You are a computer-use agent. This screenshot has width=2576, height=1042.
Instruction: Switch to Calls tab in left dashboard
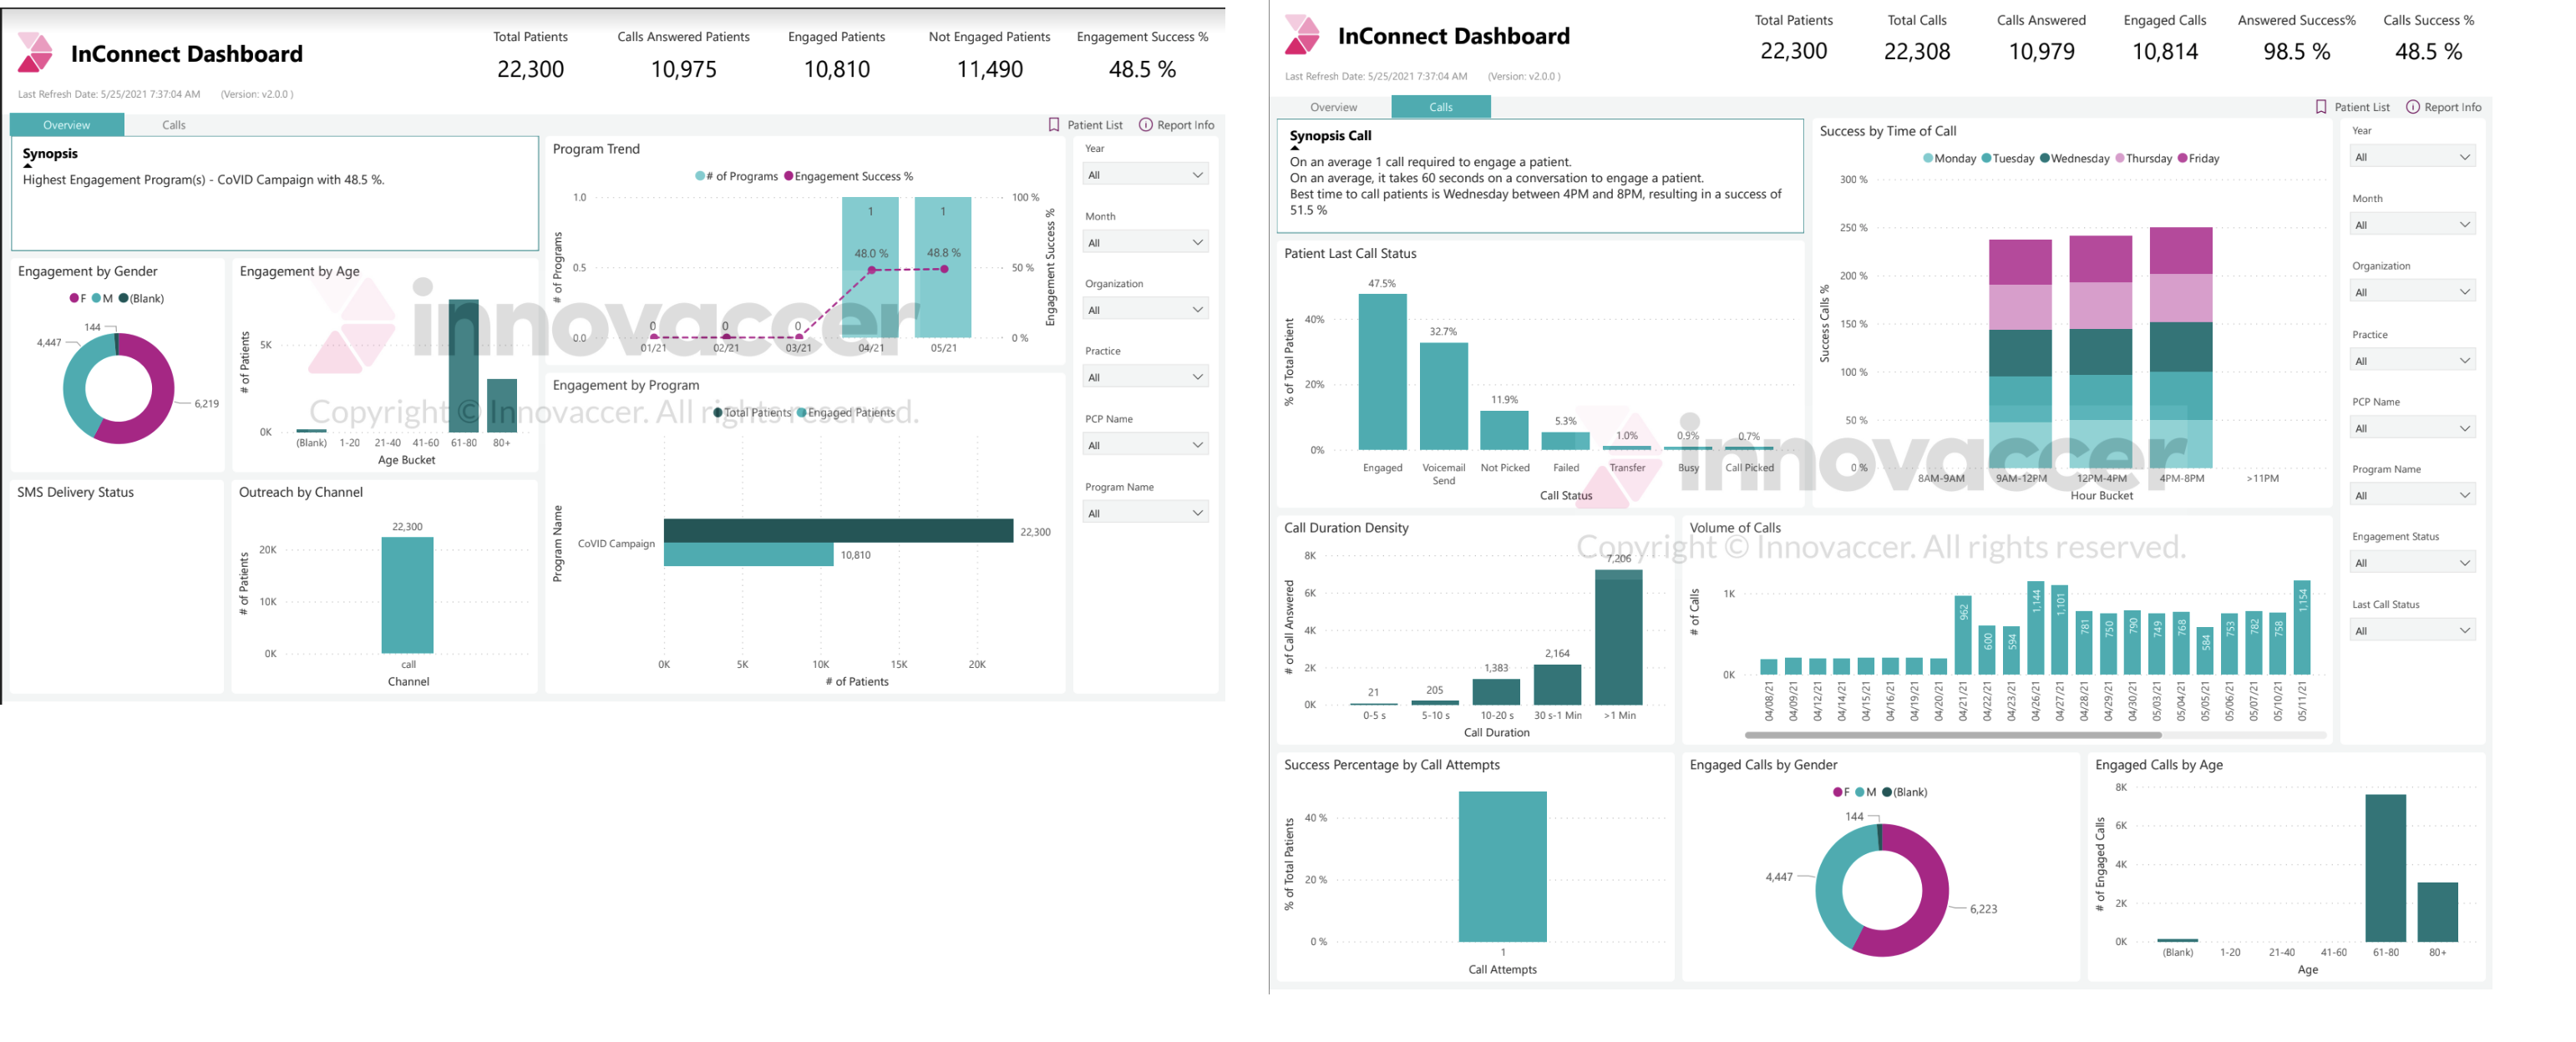[174, 125]
